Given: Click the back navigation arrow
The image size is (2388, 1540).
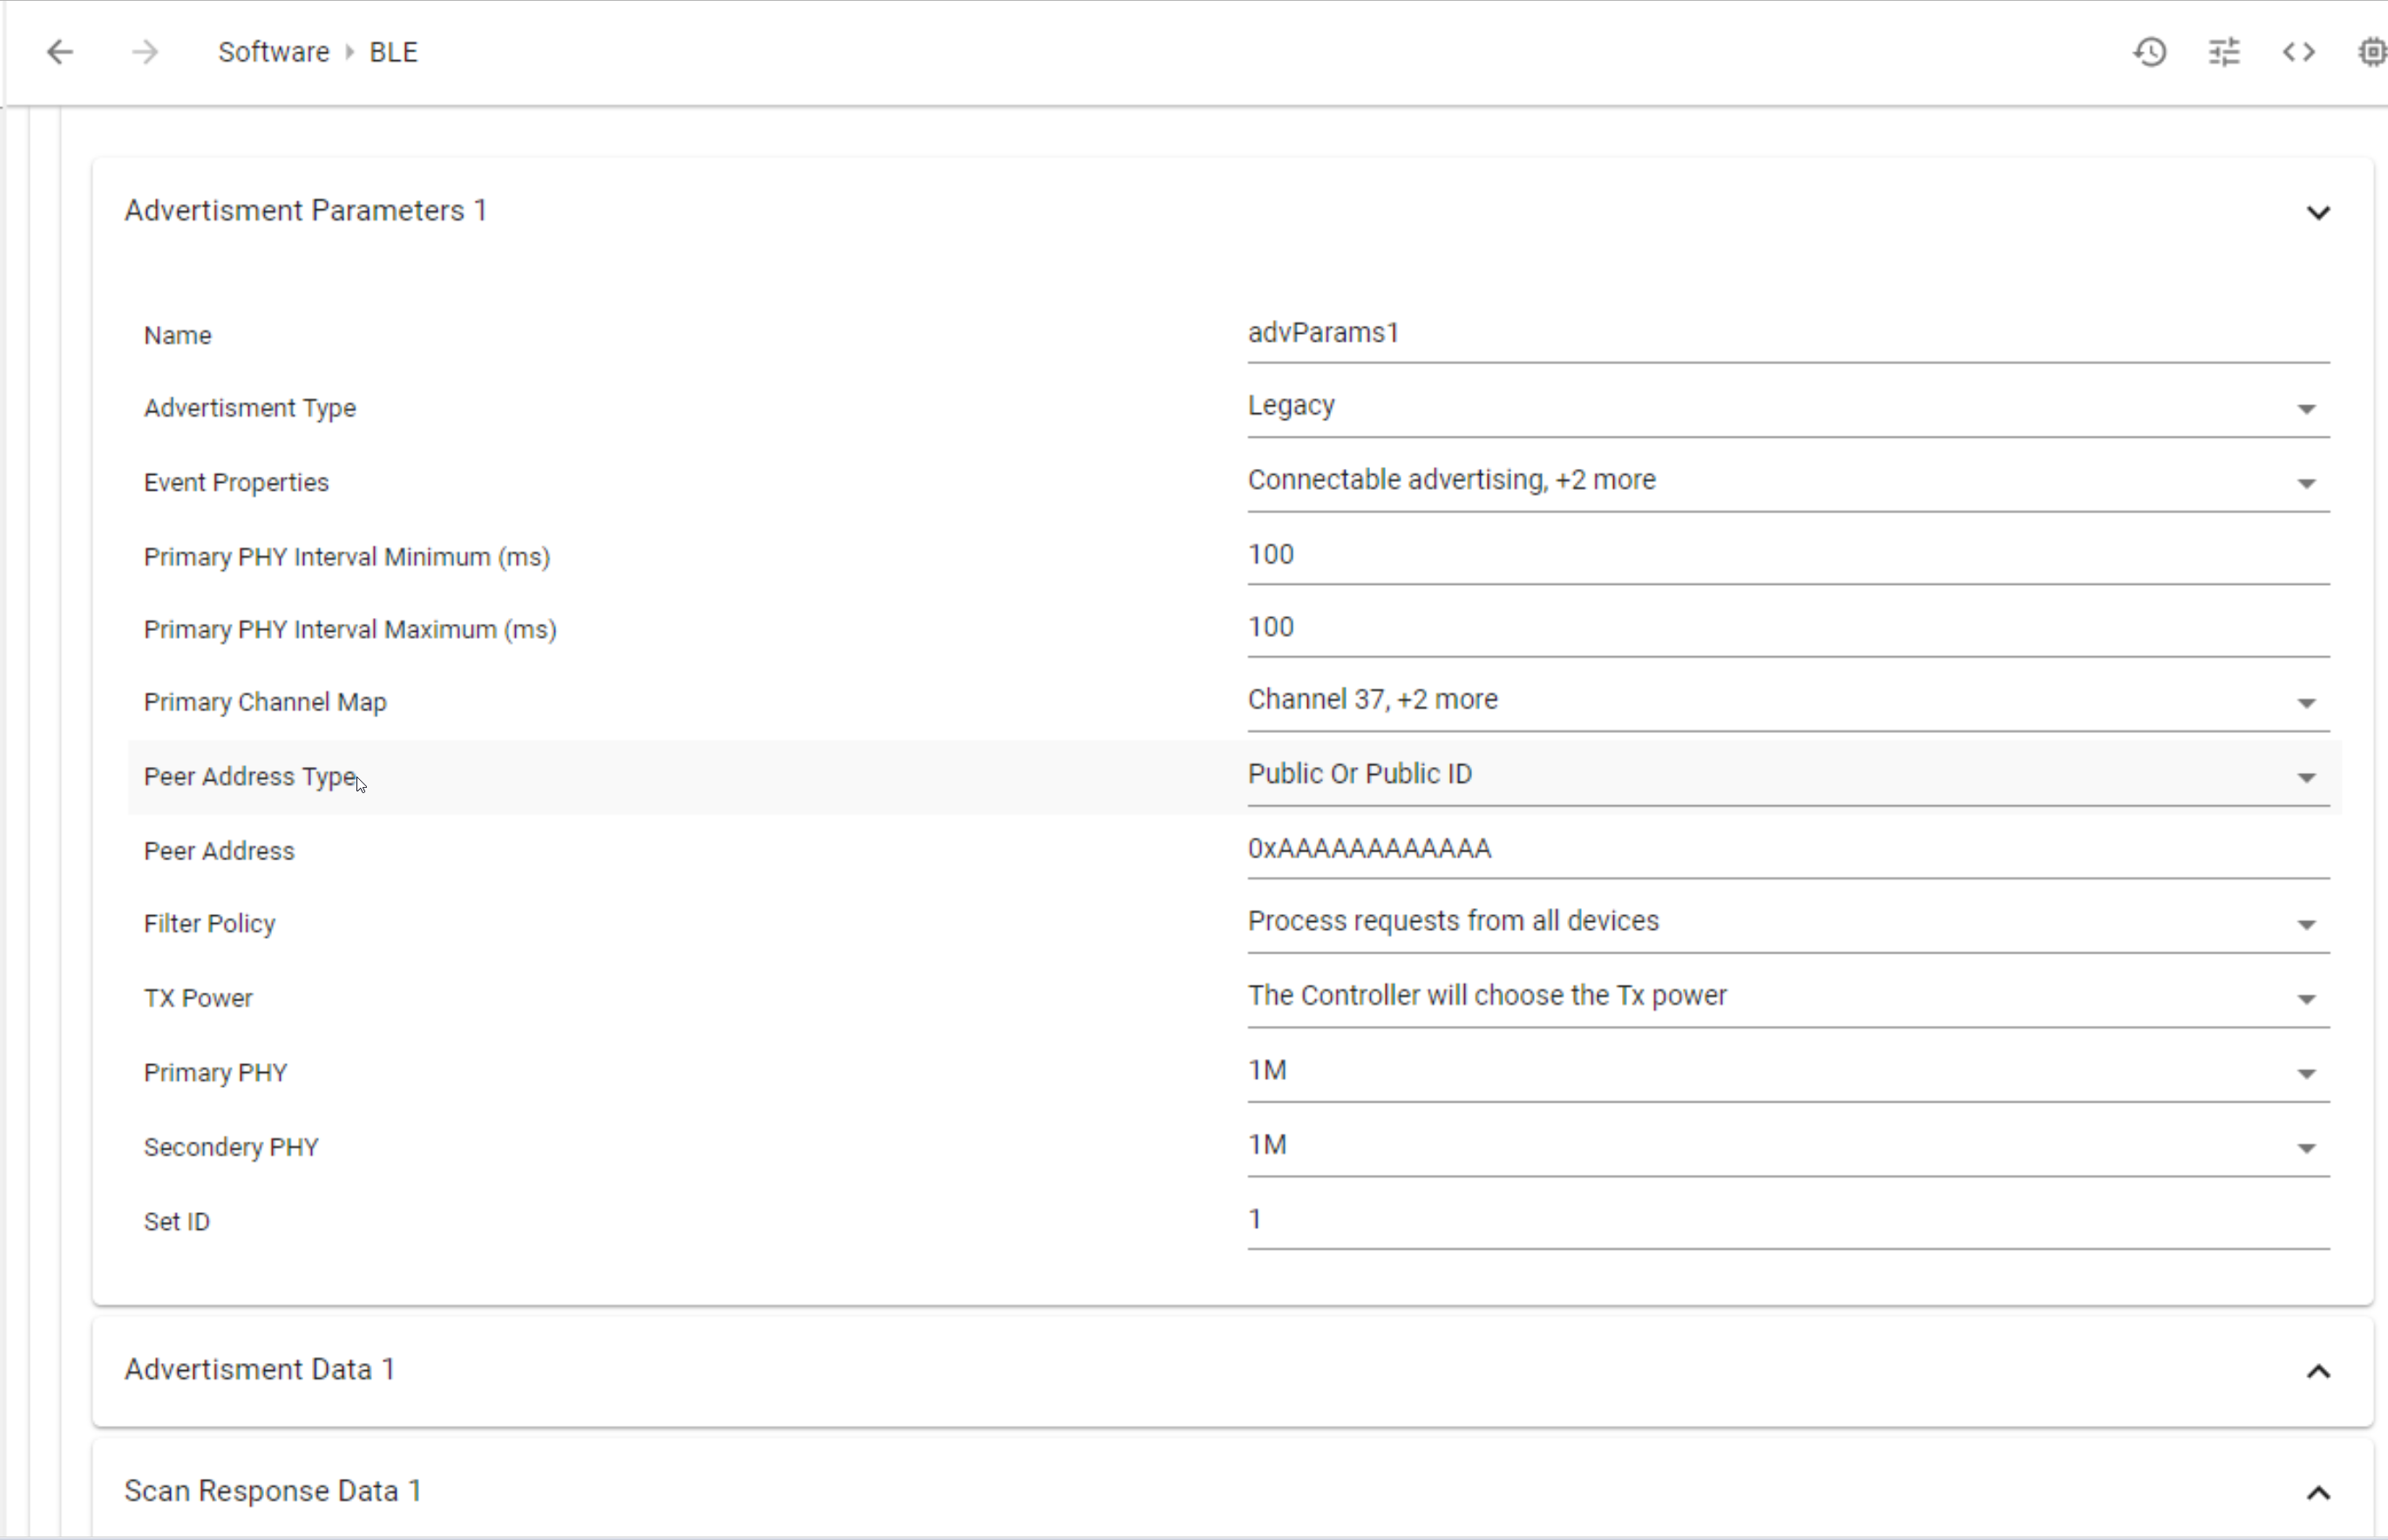Looking at the screenshot, I should [59, 51].
